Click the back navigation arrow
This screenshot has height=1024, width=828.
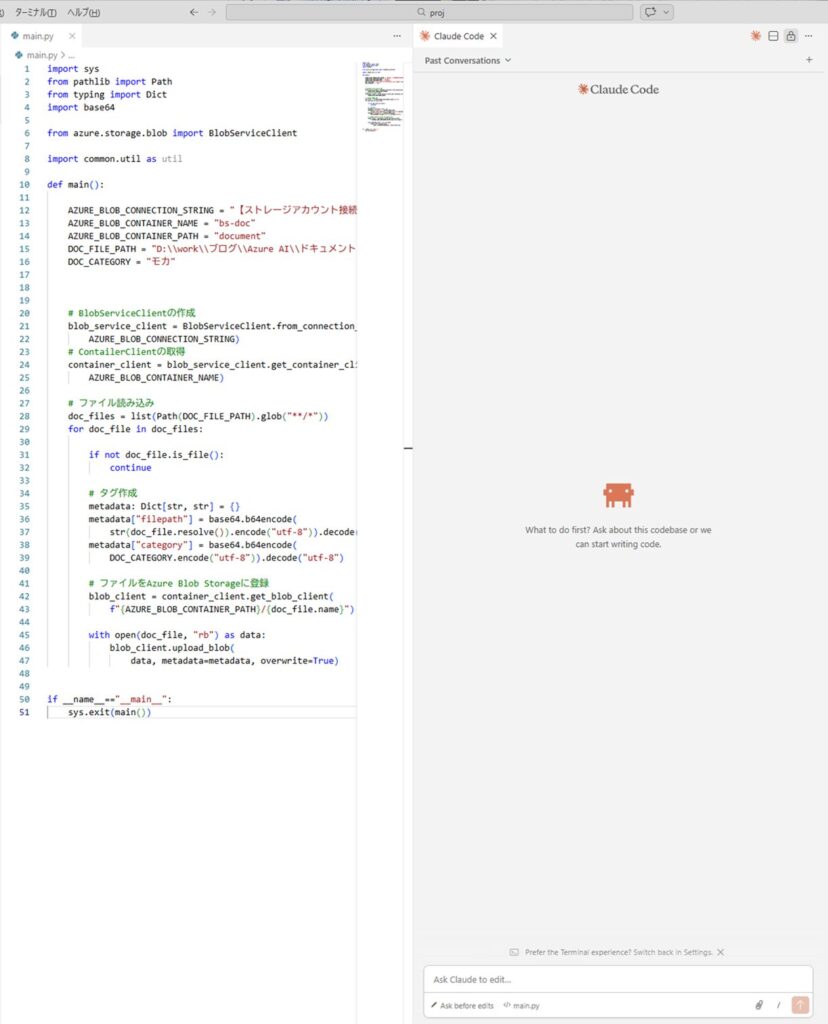click(x=194, y=12)
